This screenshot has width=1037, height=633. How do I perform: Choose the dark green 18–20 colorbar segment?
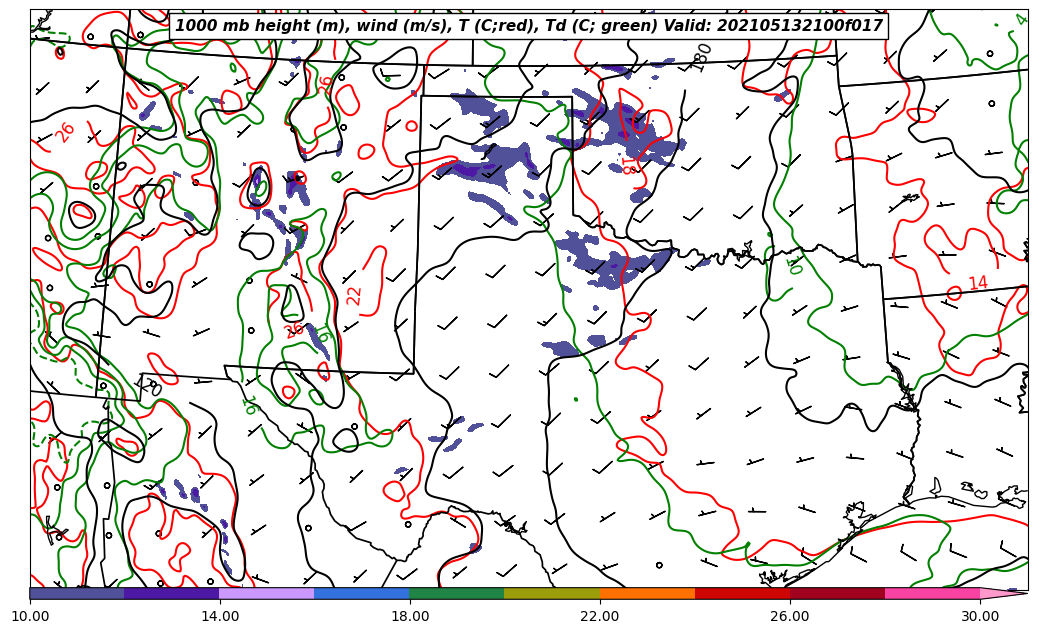click(457, 593)
